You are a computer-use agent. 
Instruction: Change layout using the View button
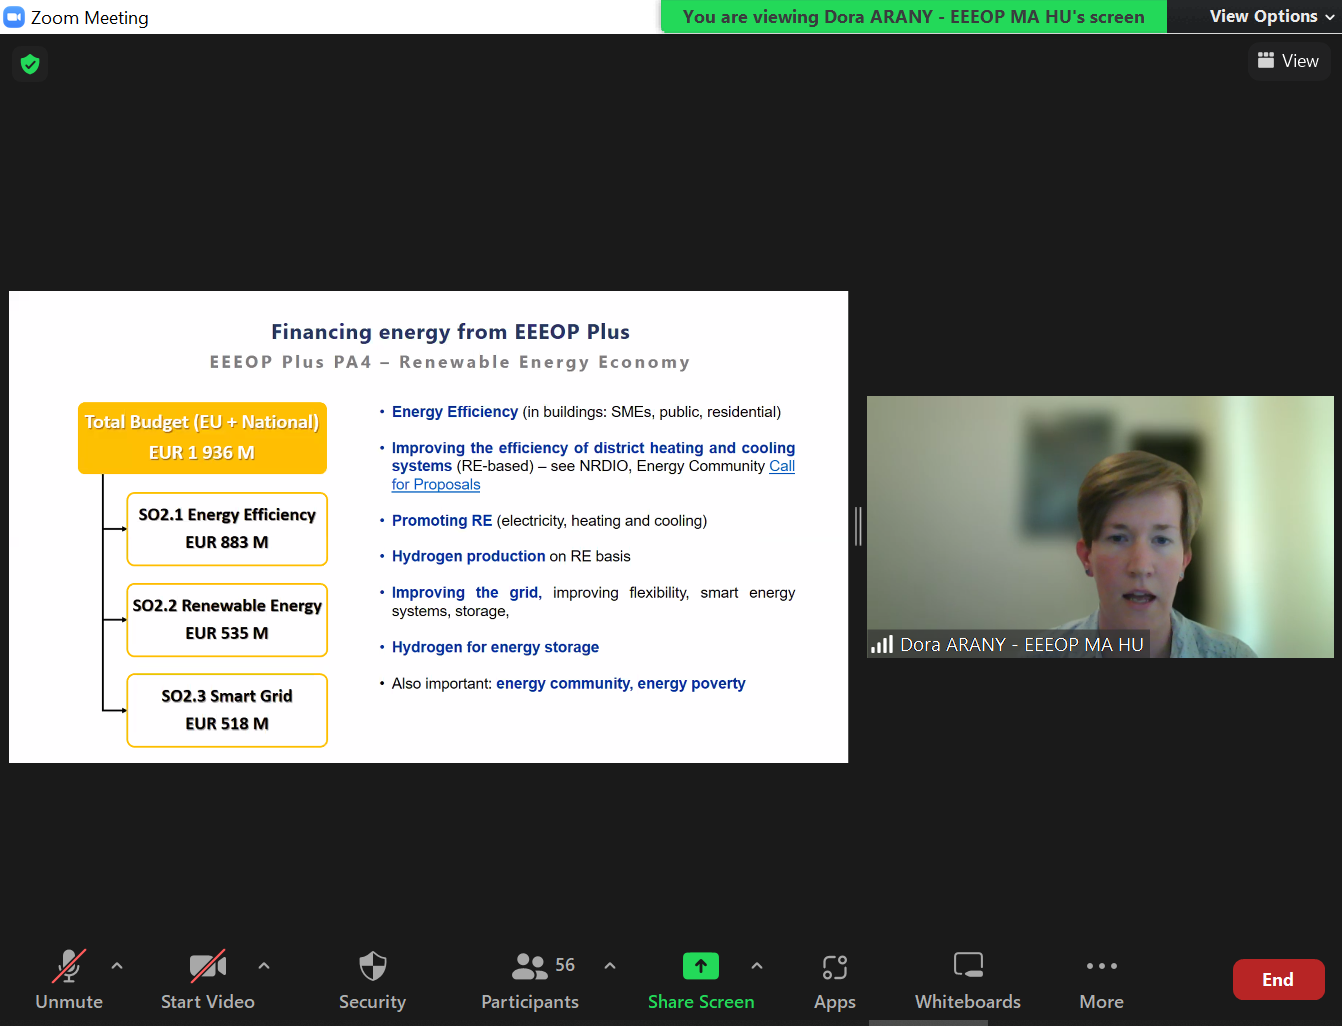(x=1288, y=61)
